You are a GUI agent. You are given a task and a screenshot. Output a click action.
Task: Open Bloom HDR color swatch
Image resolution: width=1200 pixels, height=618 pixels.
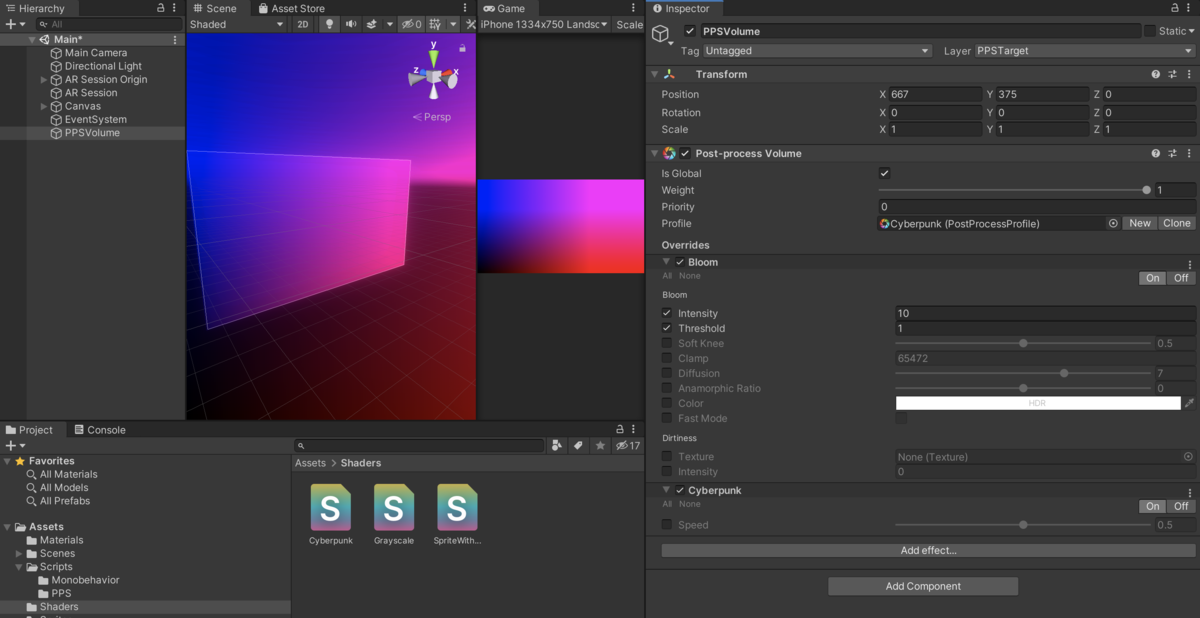coord(1038,403)
